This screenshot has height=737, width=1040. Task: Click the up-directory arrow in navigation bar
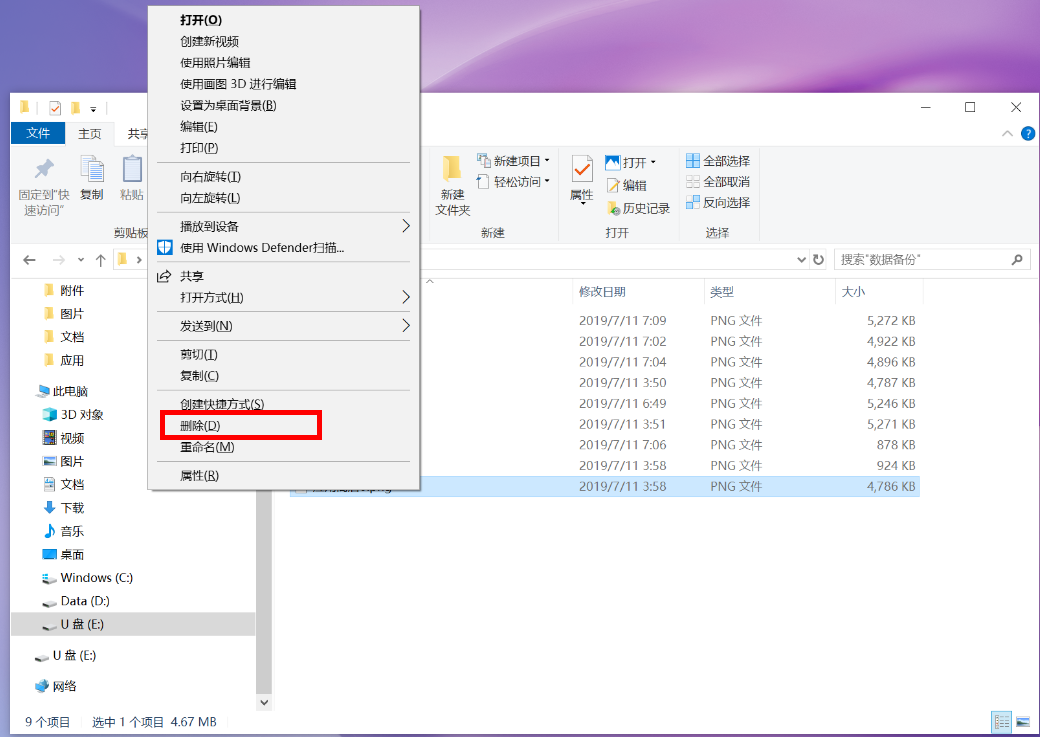click(100, 260)
